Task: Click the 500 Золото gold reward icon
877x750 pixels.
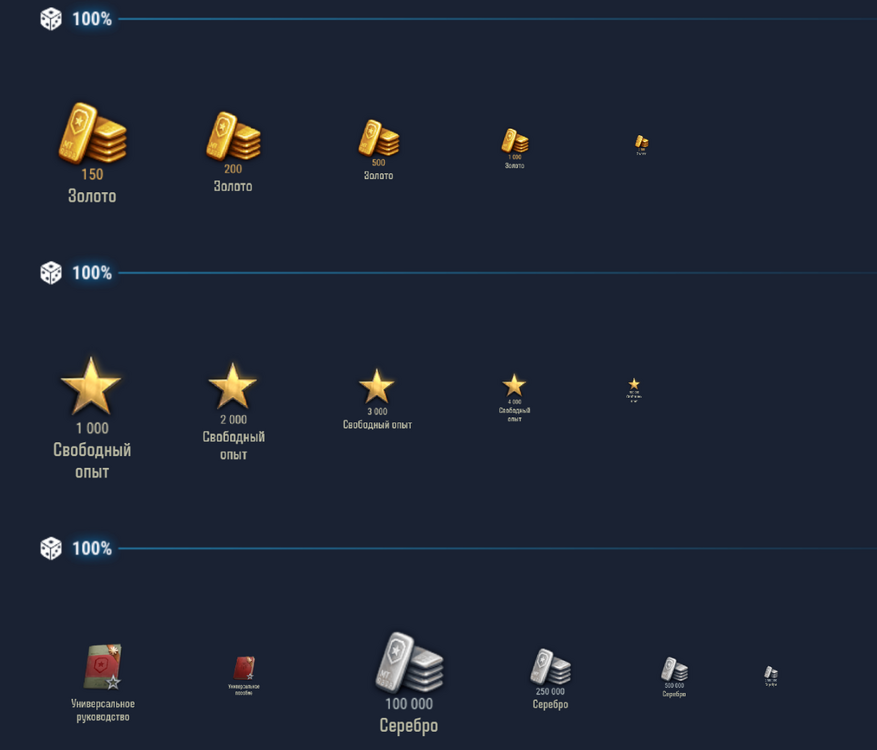Action: [x=377, y=140]
